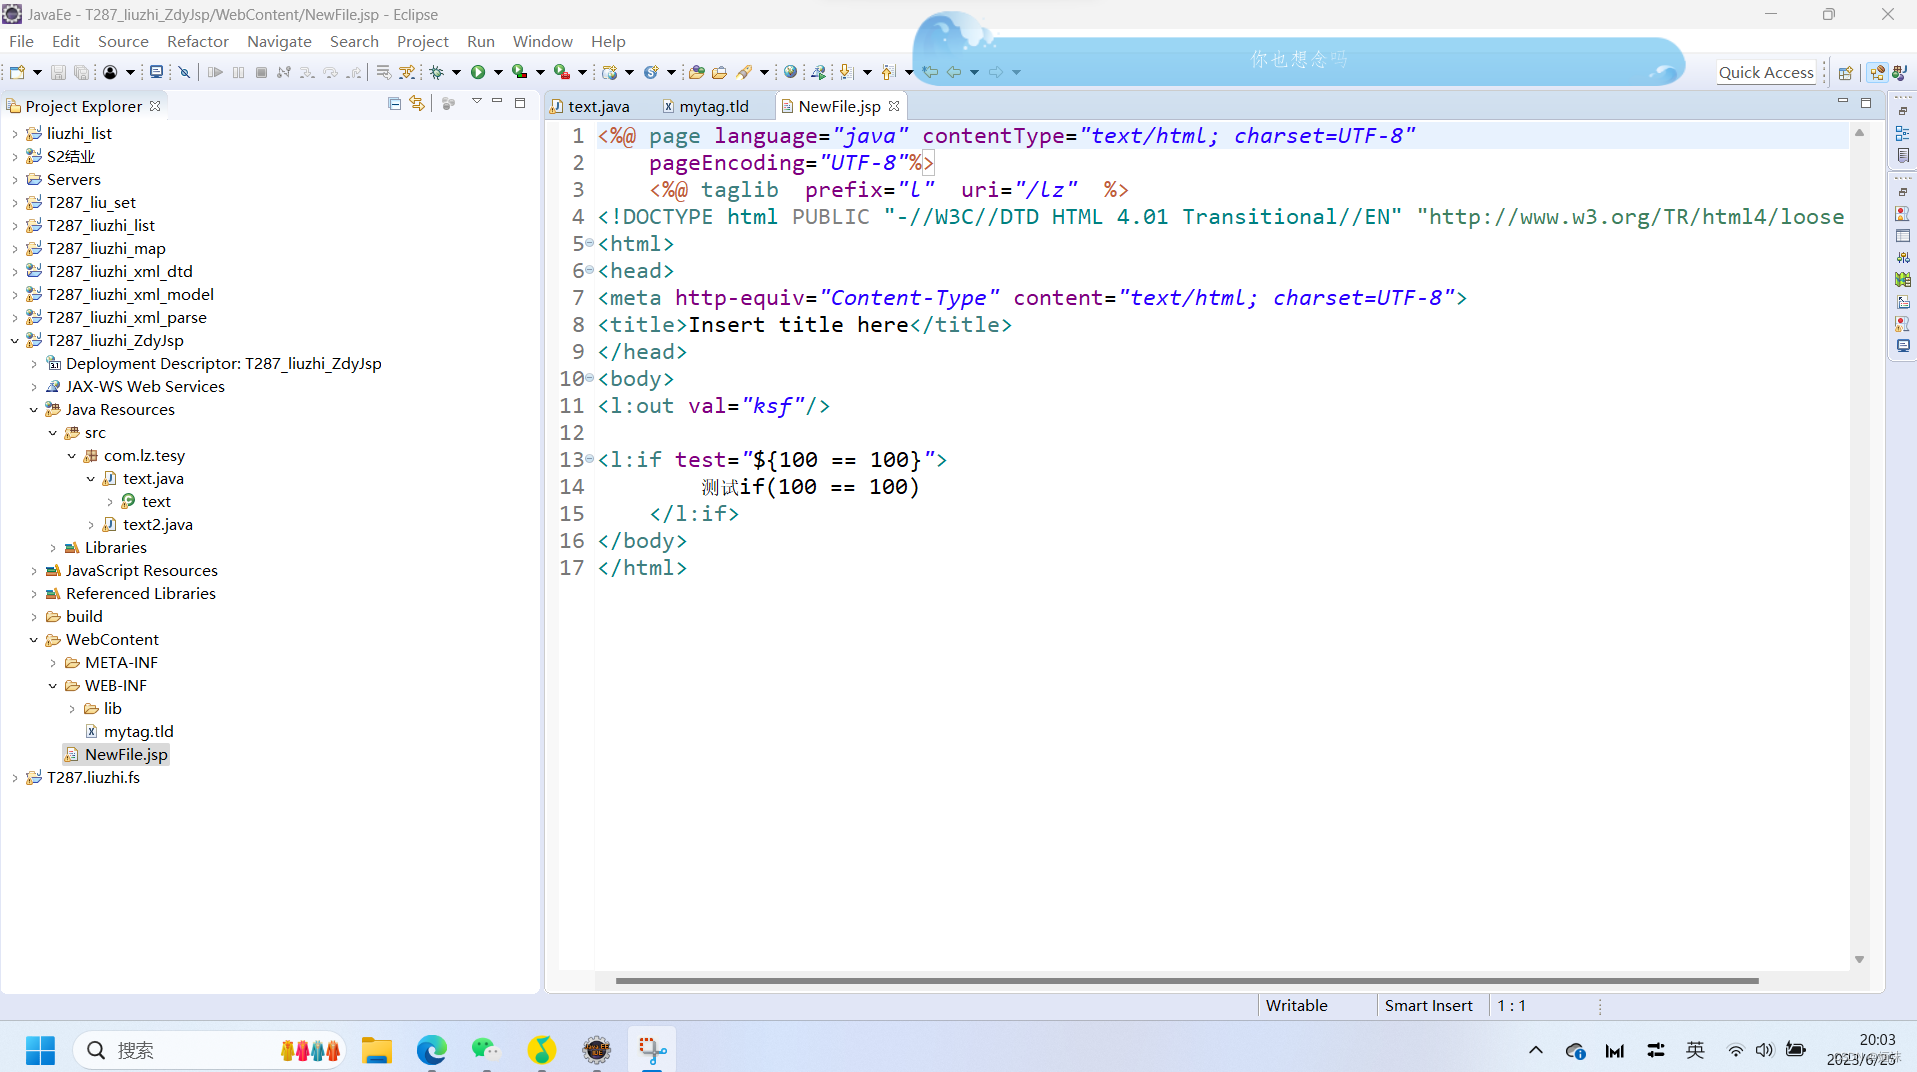Open Microsoft Edge from the taskbar
The height and width of the screenshot is (1072, 1917).
pos(432,1050)
